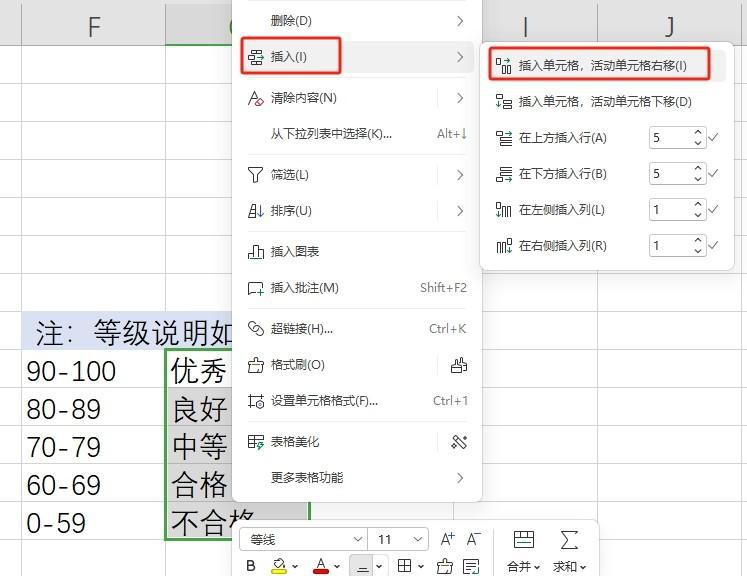
Task: Select column J header
Action: pyautogui.click(x=669, y=26)
